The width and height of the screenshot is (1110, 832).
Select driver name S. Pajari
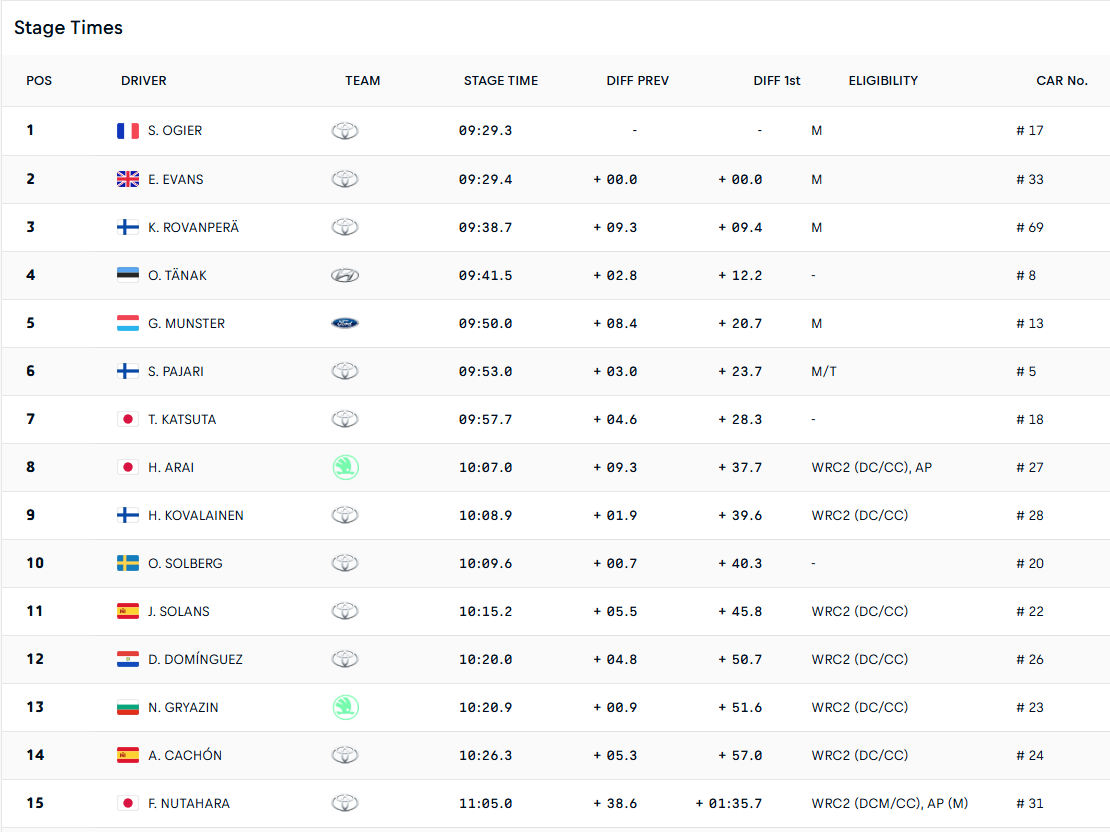[x=174, y=371]
